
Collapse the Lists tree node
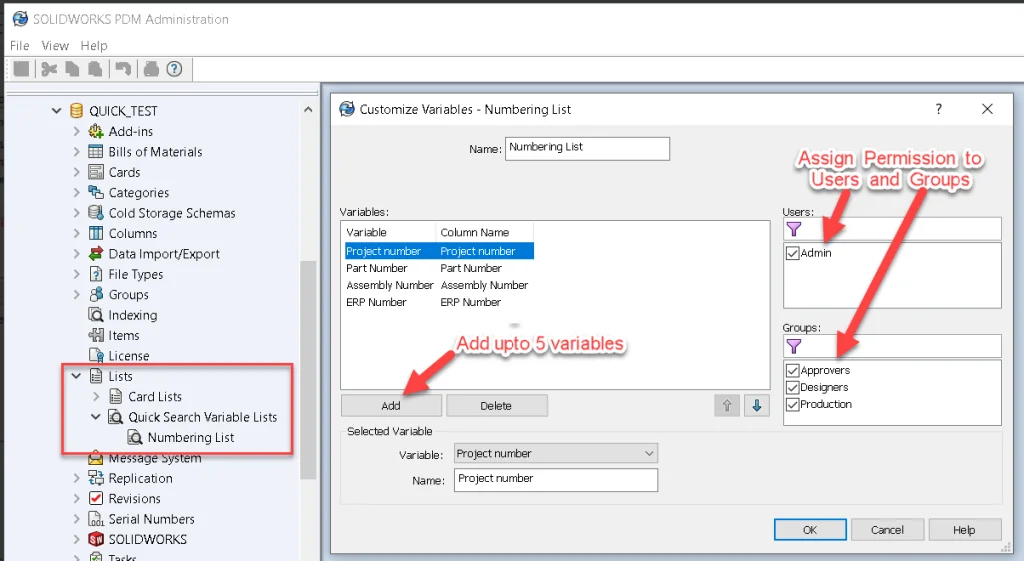point(76,376)
